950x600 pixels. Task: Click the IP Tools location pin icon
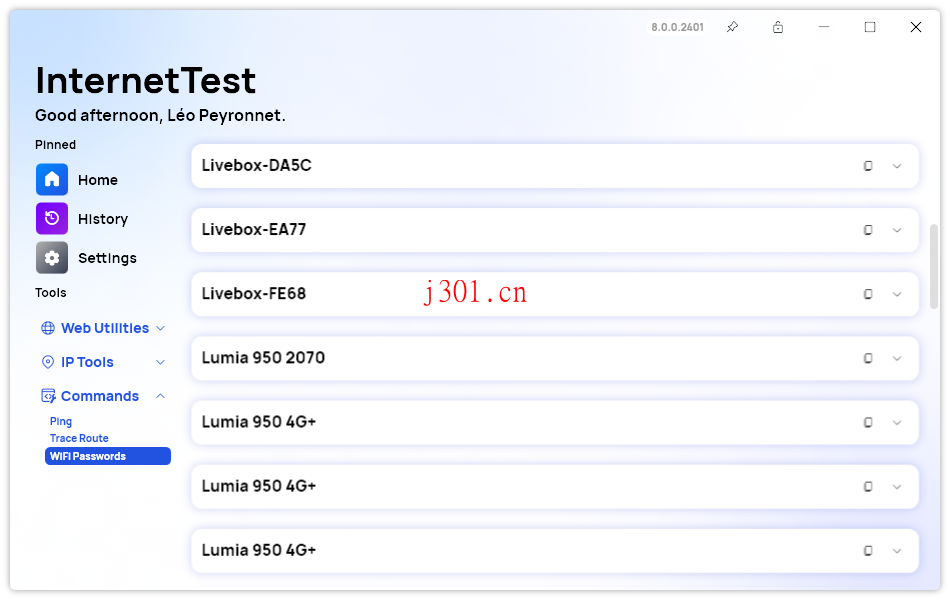[46, 361]
